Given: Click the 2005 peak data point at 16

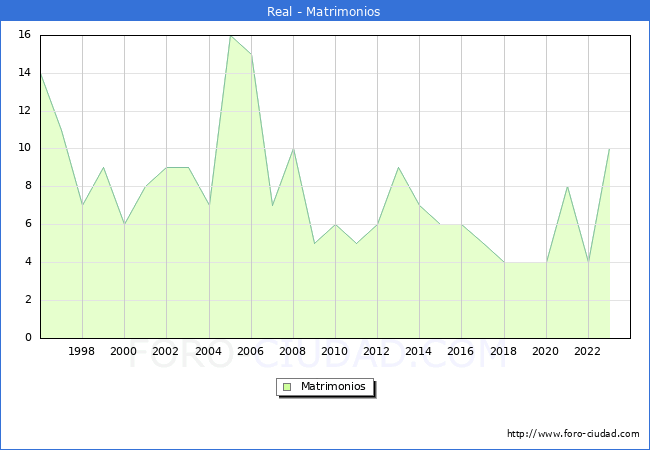Looking at the screenshot, I should (230, 36).
